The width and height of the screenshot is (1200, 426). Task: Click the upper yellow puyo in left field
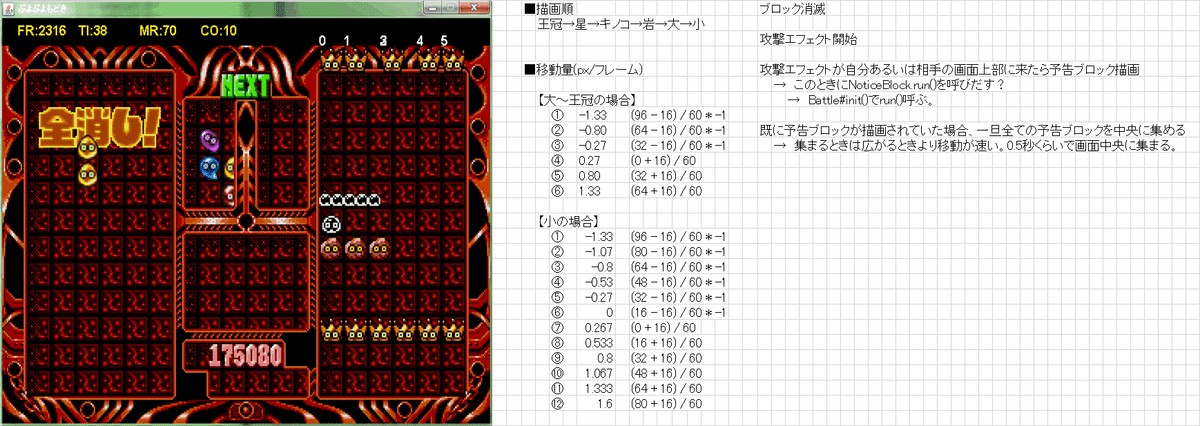(88, 149)
